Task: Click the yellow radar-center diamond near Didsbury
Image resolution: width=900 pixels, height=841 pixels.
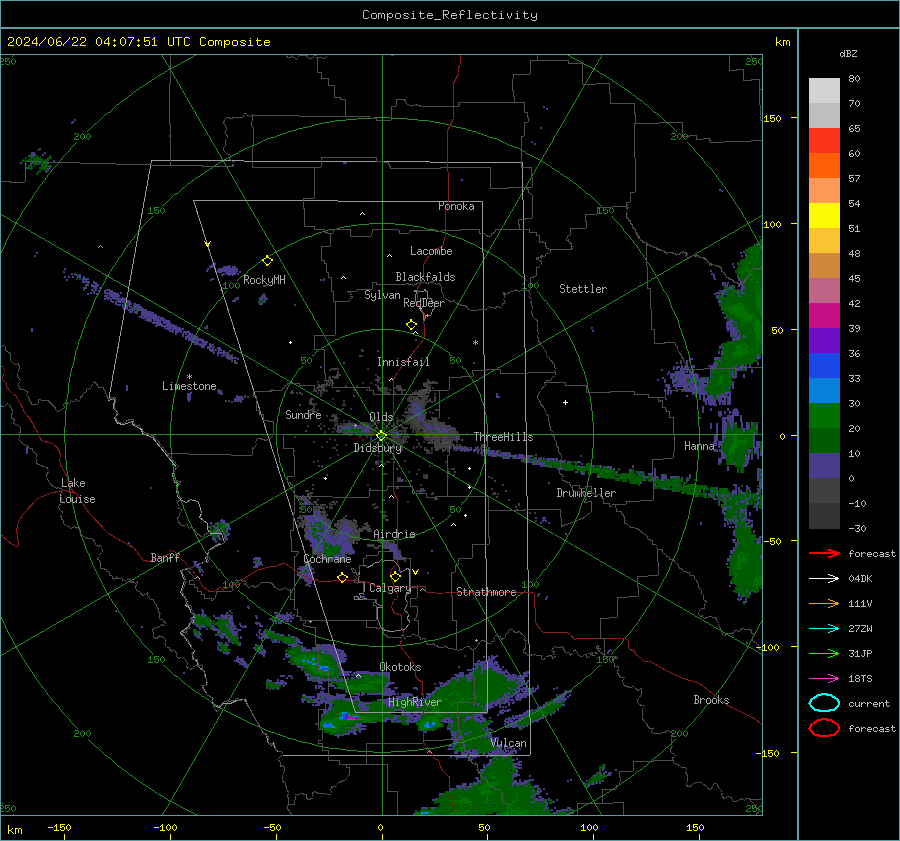Action: 381,436
